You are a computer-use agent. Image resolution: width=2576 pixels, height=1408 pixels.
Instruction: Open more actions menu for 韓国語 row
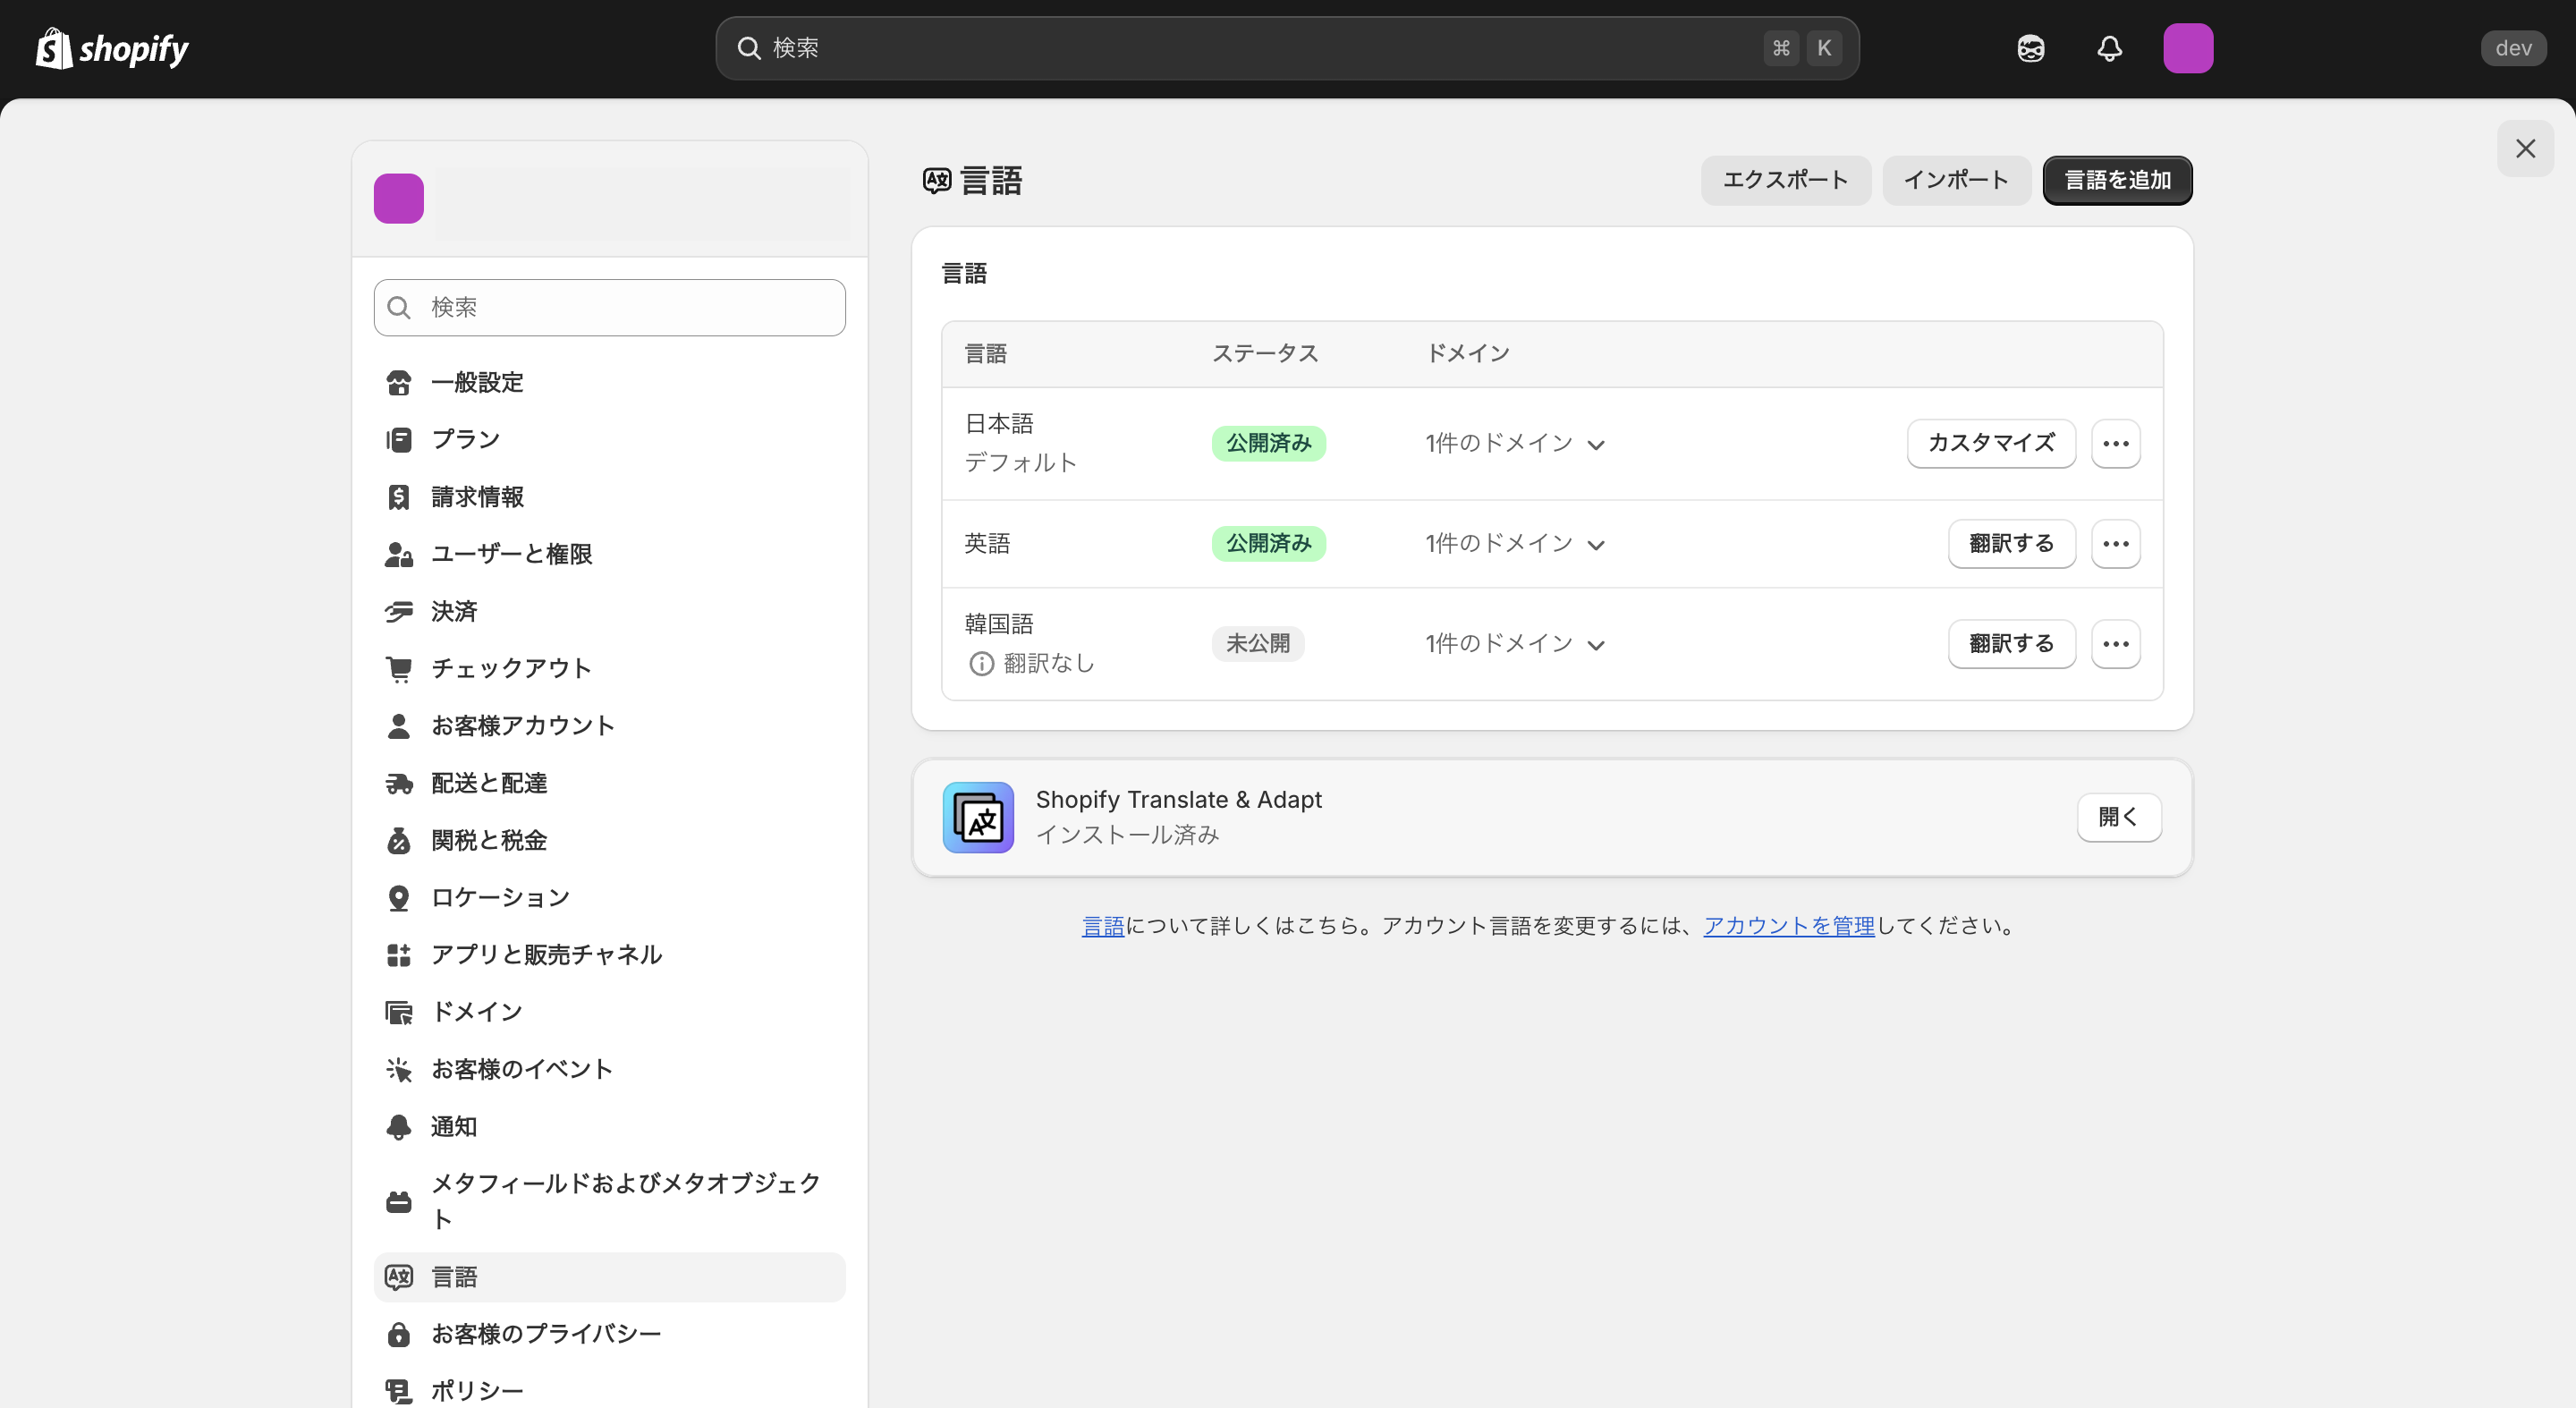[2115, 643]
